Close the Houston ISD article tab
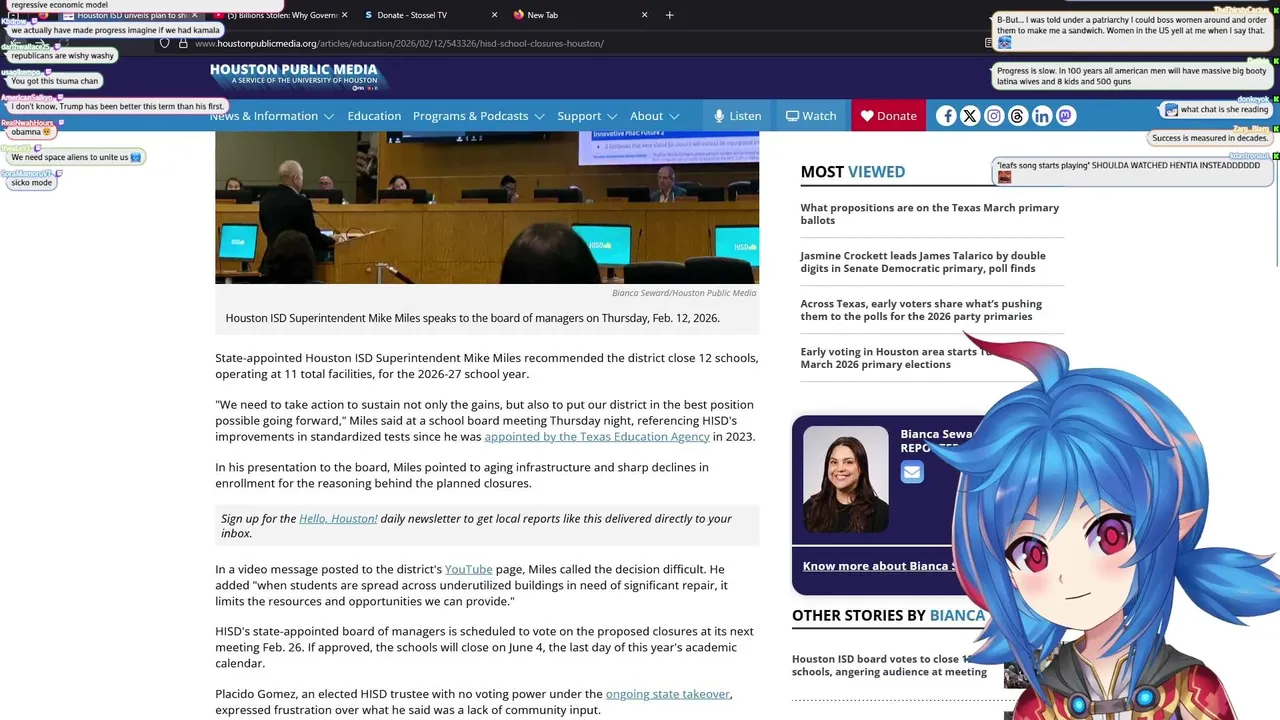 (194, 15)
